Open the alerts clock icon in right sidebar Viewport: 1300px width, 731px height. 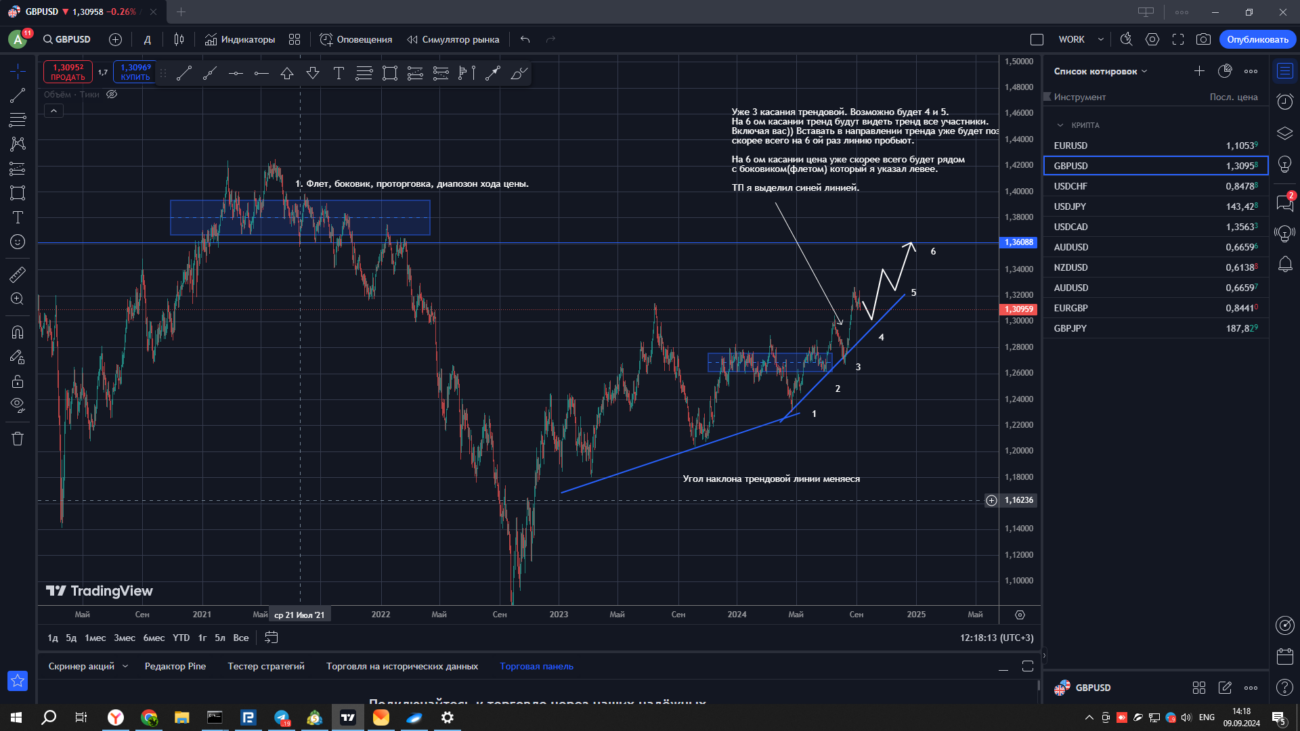tap(1285, 102)
